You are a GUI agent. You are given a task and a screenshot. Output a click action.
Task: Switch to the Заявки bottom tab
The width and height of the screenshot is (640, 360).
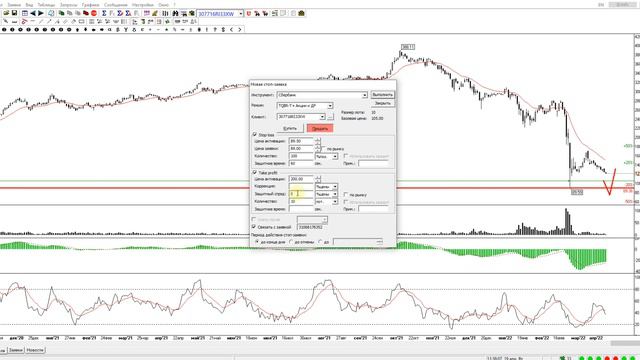point(16,350)
